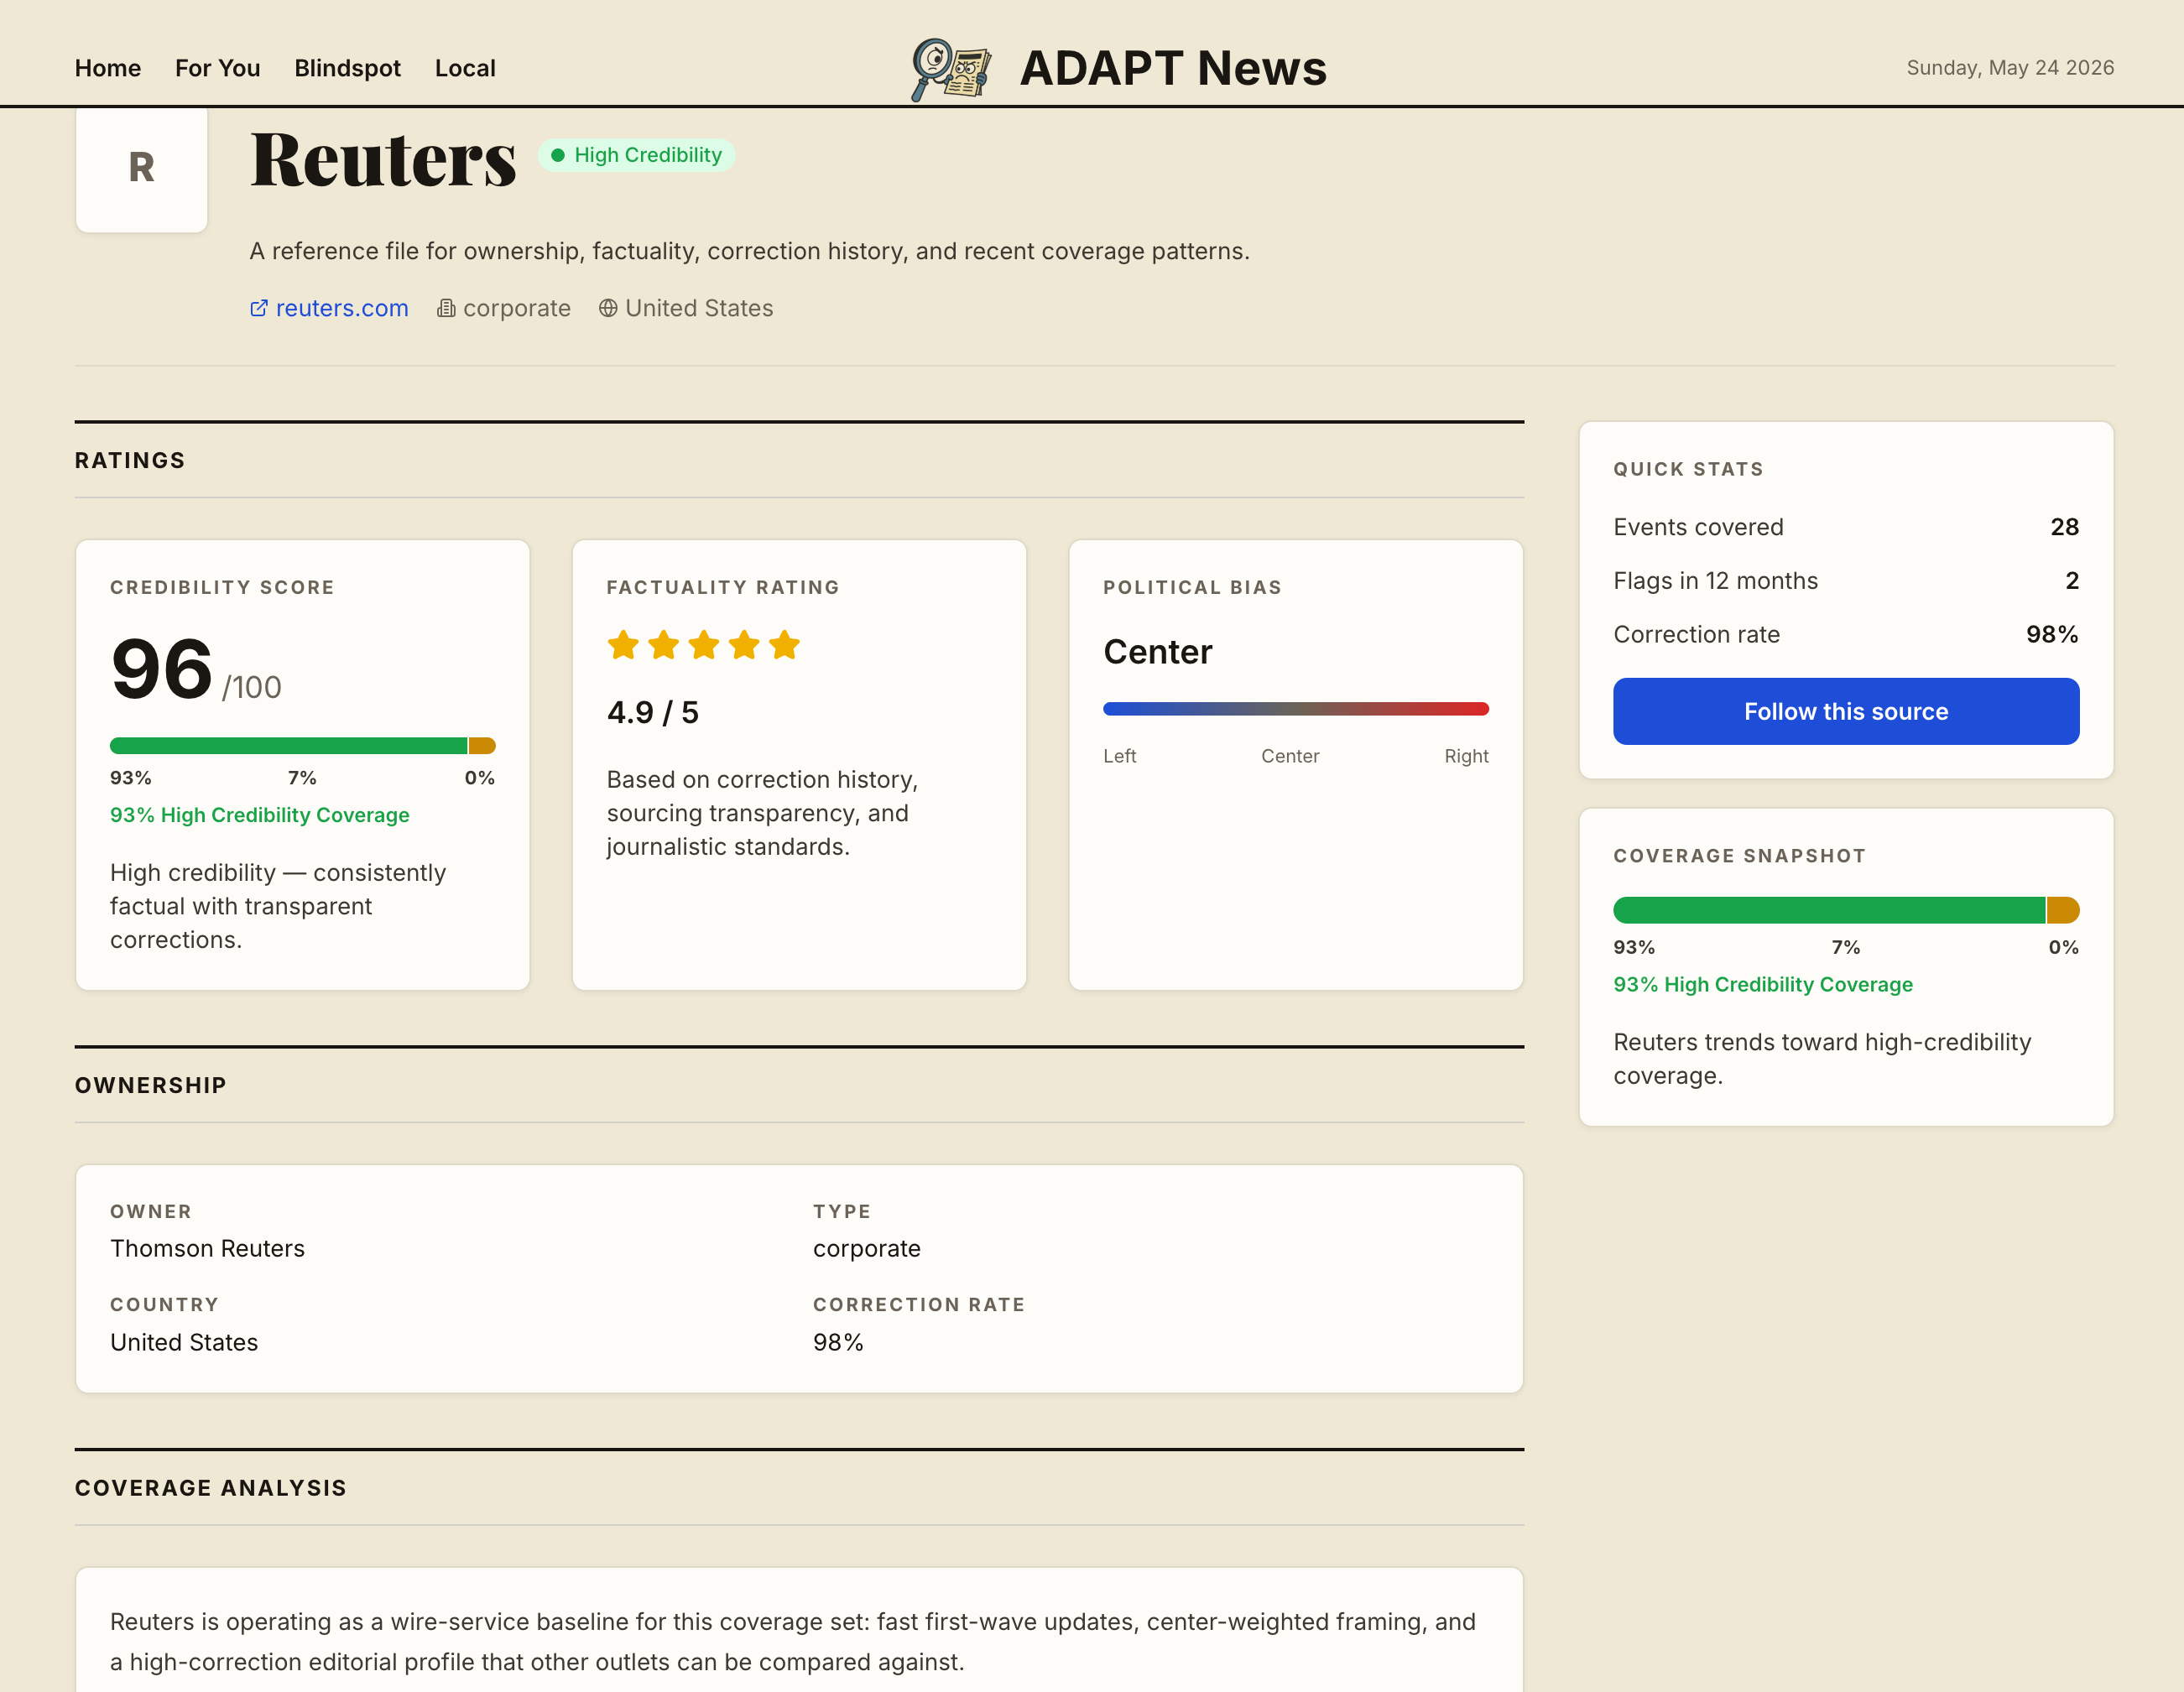Click the ADAPT News site title
This screenshot has width=2184, height=1692.
1173,68
